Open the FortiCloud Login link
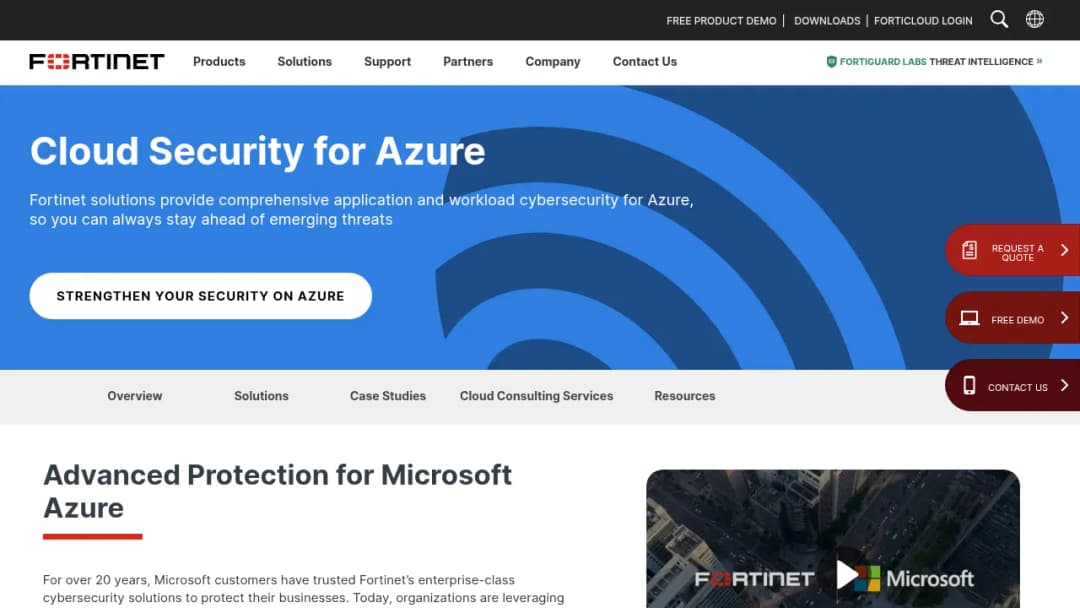Viewport: 1080px width, 608px height. click(923, 21)
